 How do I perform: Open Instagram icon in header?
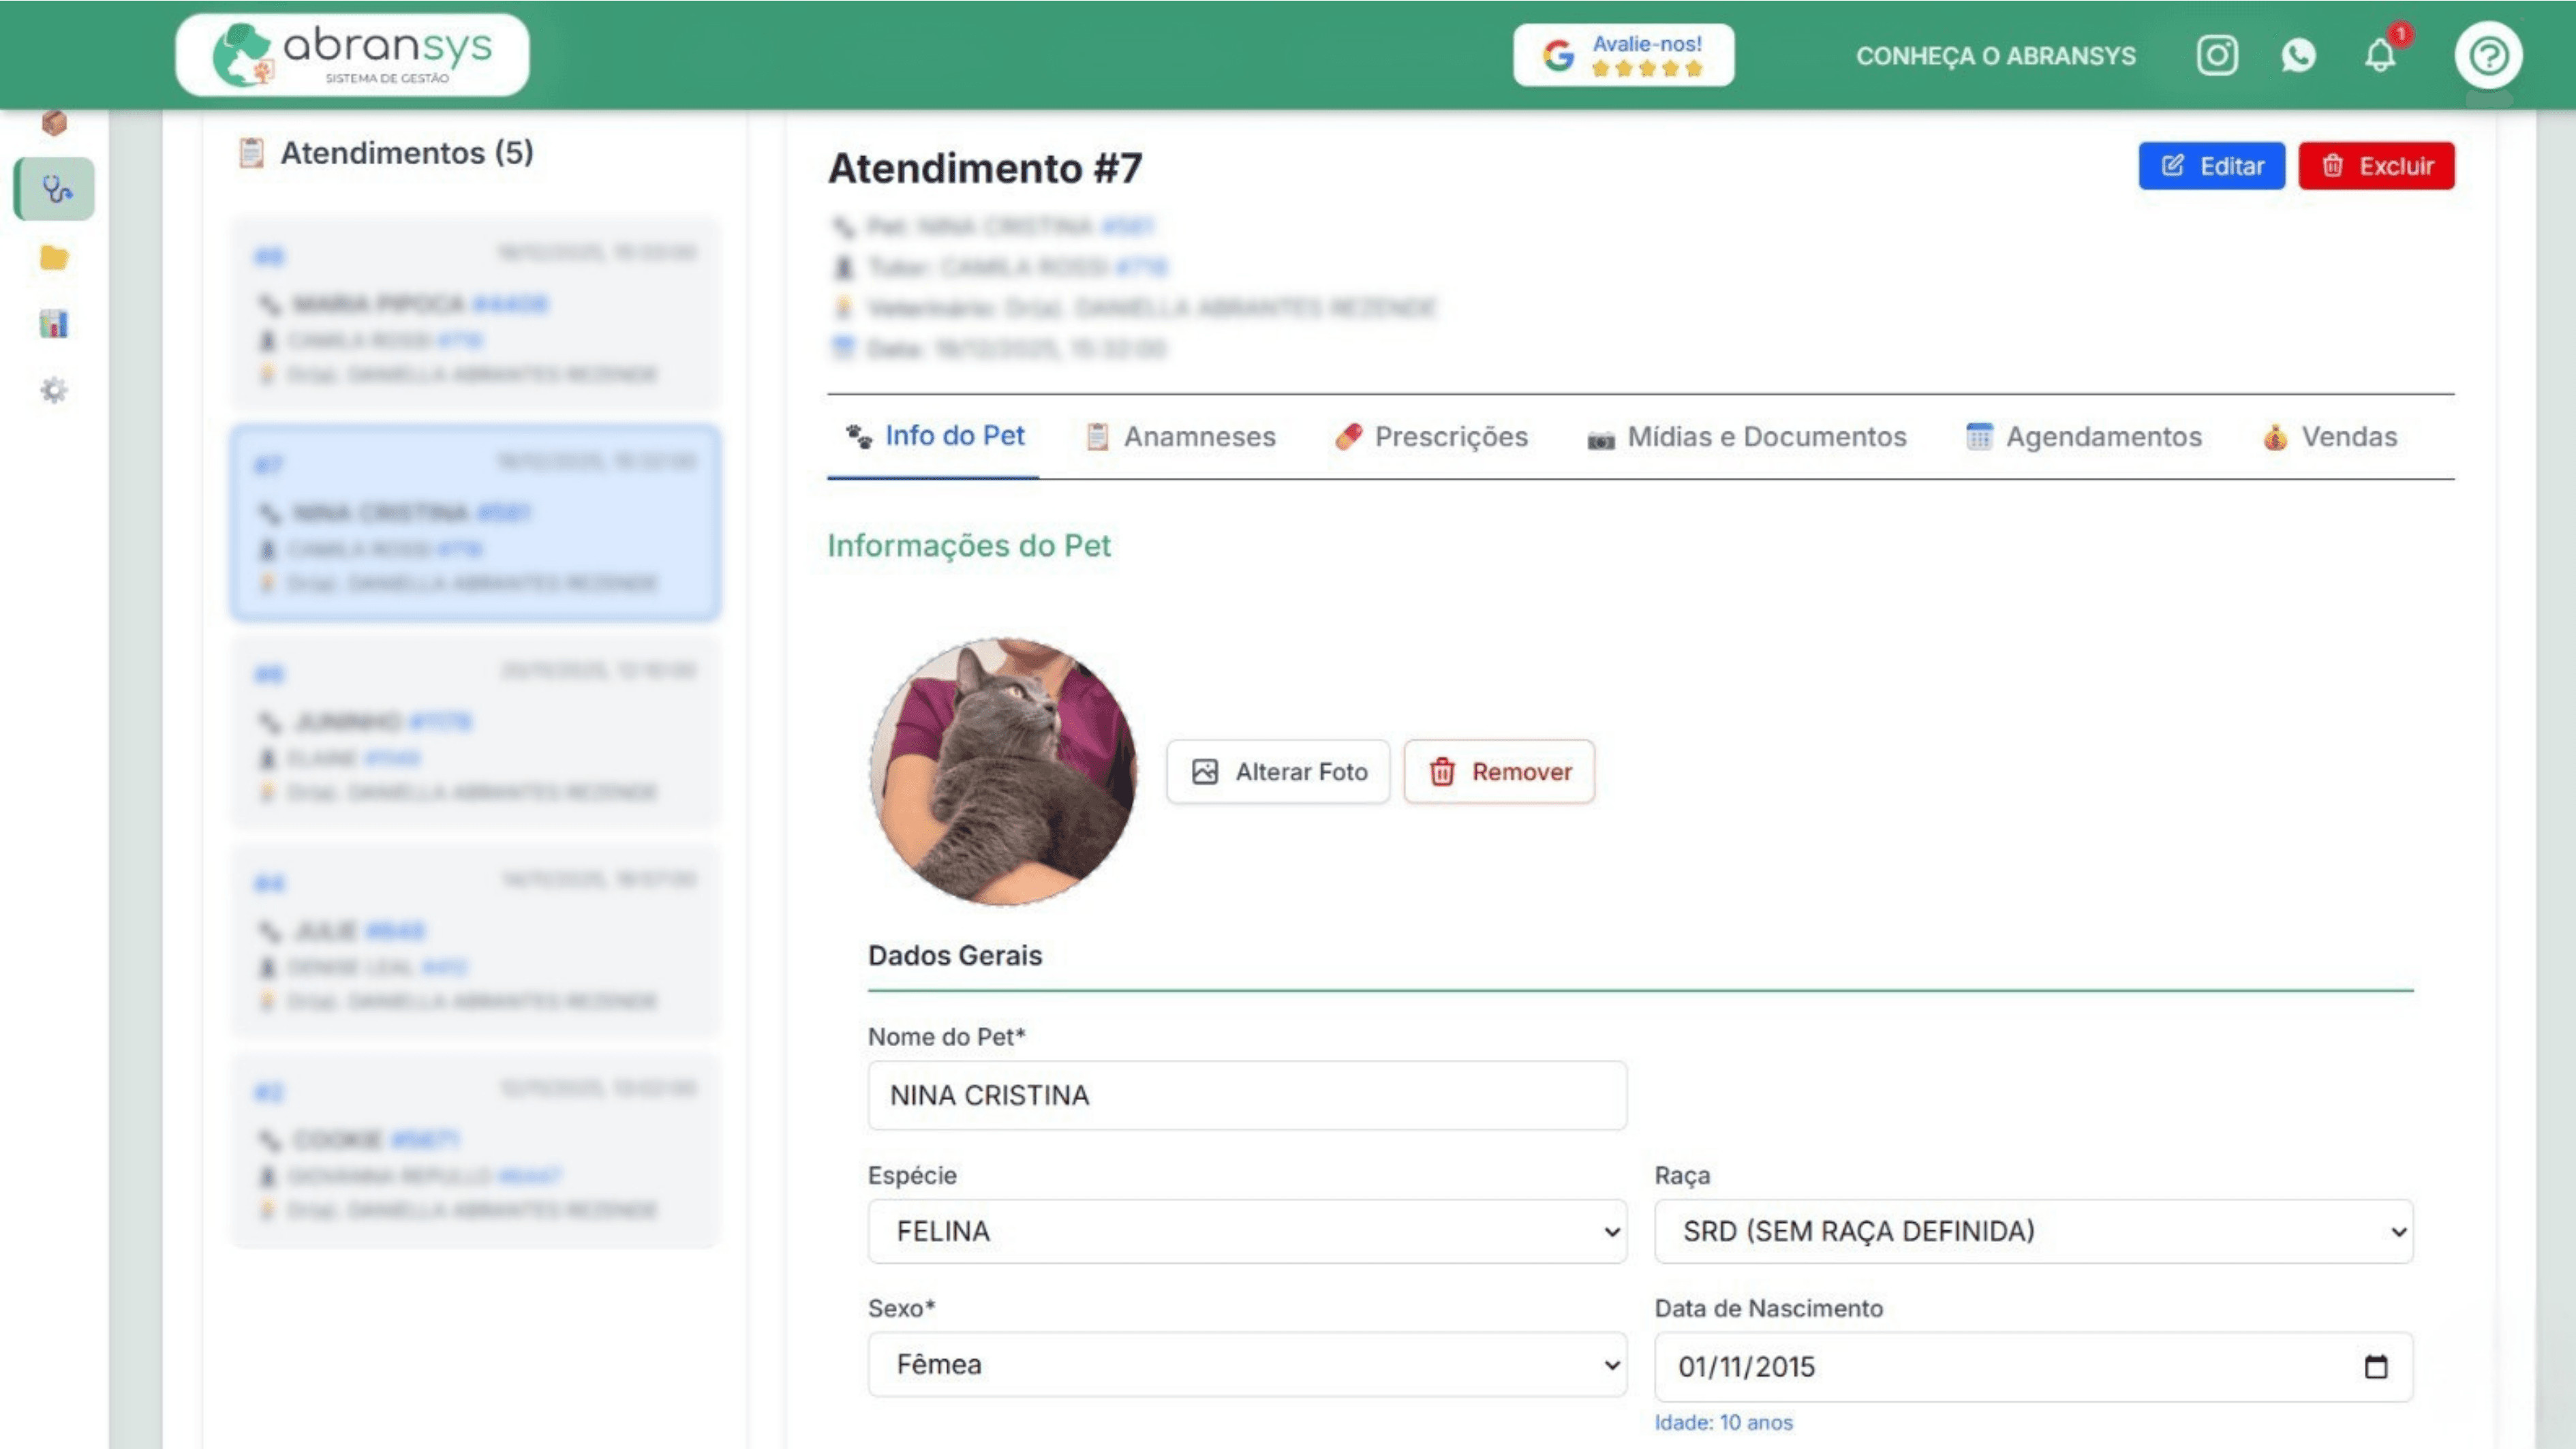tap(2216, 55)
